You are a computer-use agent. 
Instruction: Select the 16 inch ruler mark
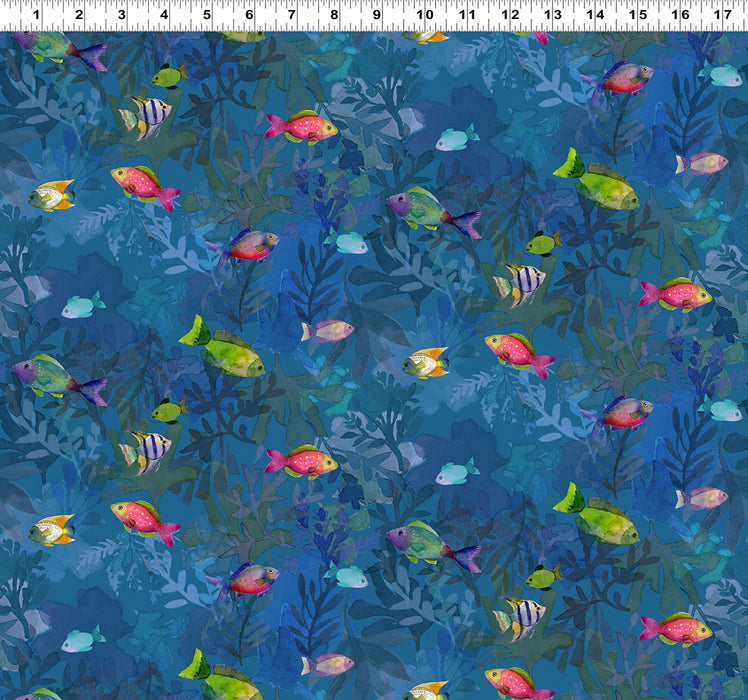pyautogui.click(x=680, y=15)
